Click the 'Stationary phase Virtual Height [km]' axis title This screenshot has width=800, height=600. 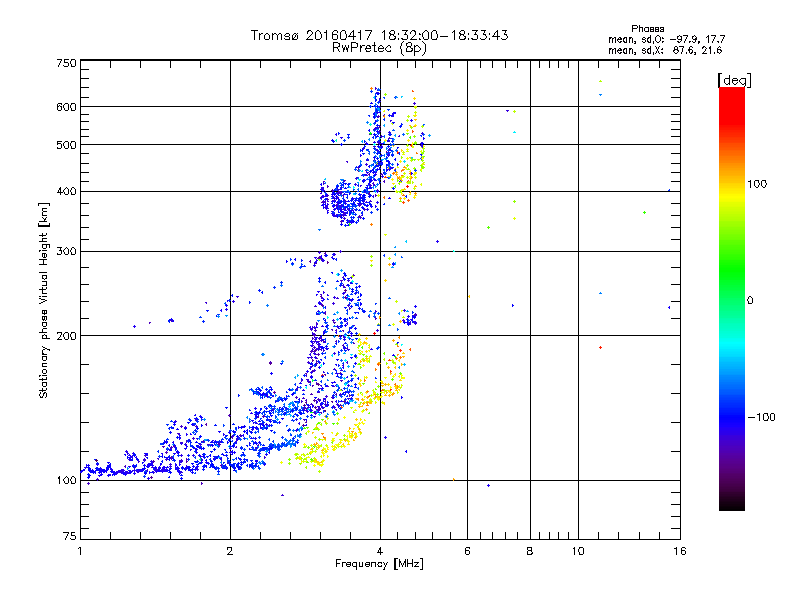(x=44, y=300)
